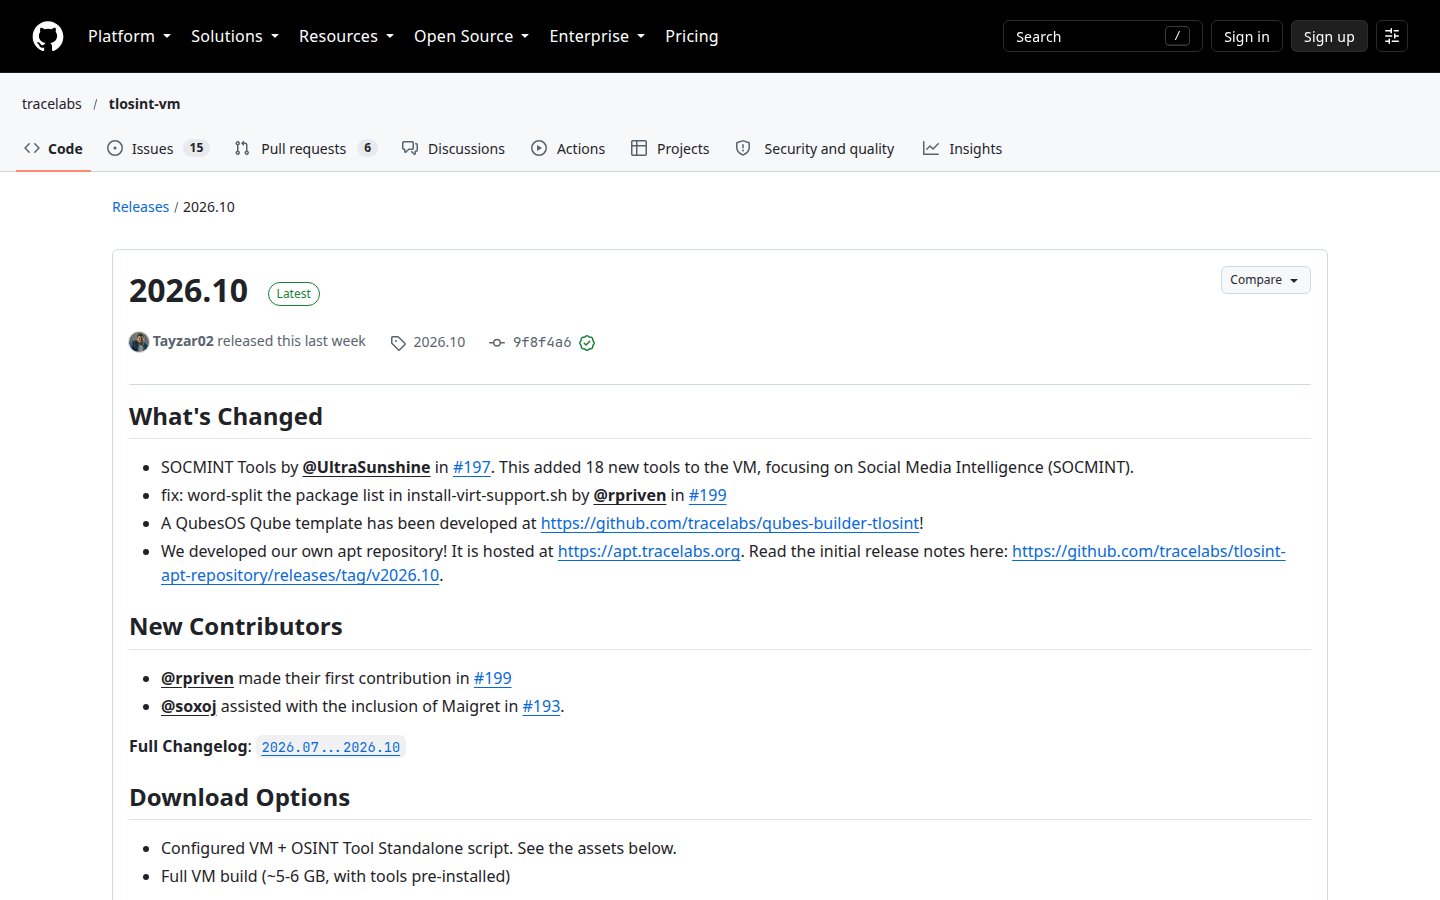Click the commit icon beside 9f8f4a6
1440x900 pixels.
tap(497, 343)
